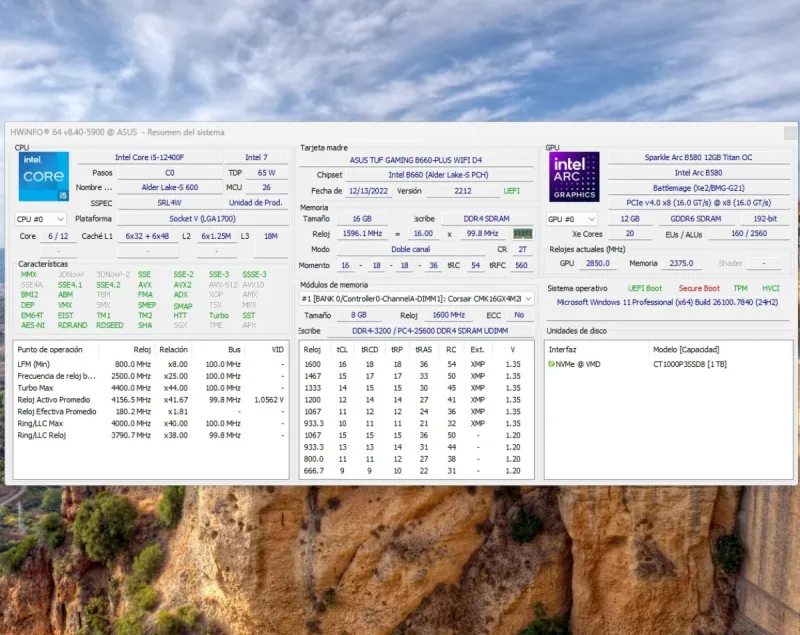The height and width of the screenshot is (635, 800).
Task: Click the 560 tRFC timing value
Action: (x=521, y=265)
